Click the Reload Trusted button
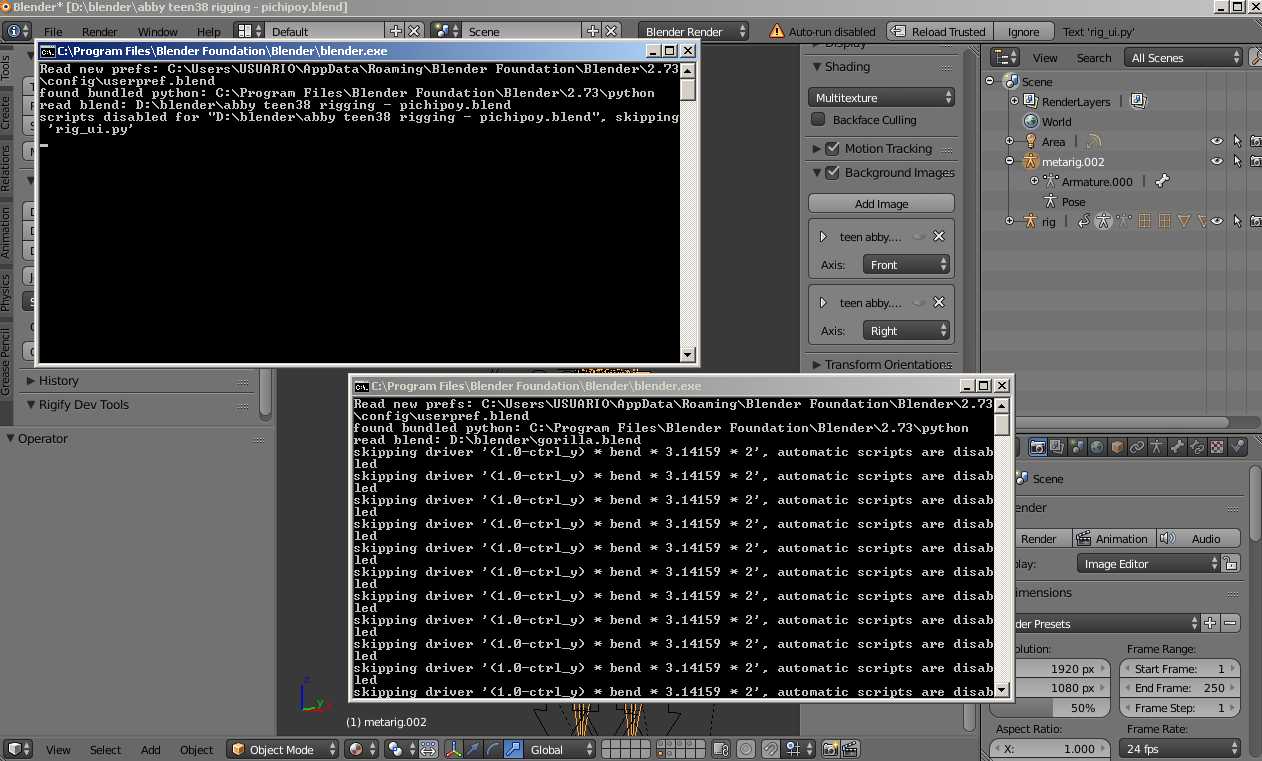Image resolution: width=1262 pixels, height=761 pixels. tap(940, 32)
